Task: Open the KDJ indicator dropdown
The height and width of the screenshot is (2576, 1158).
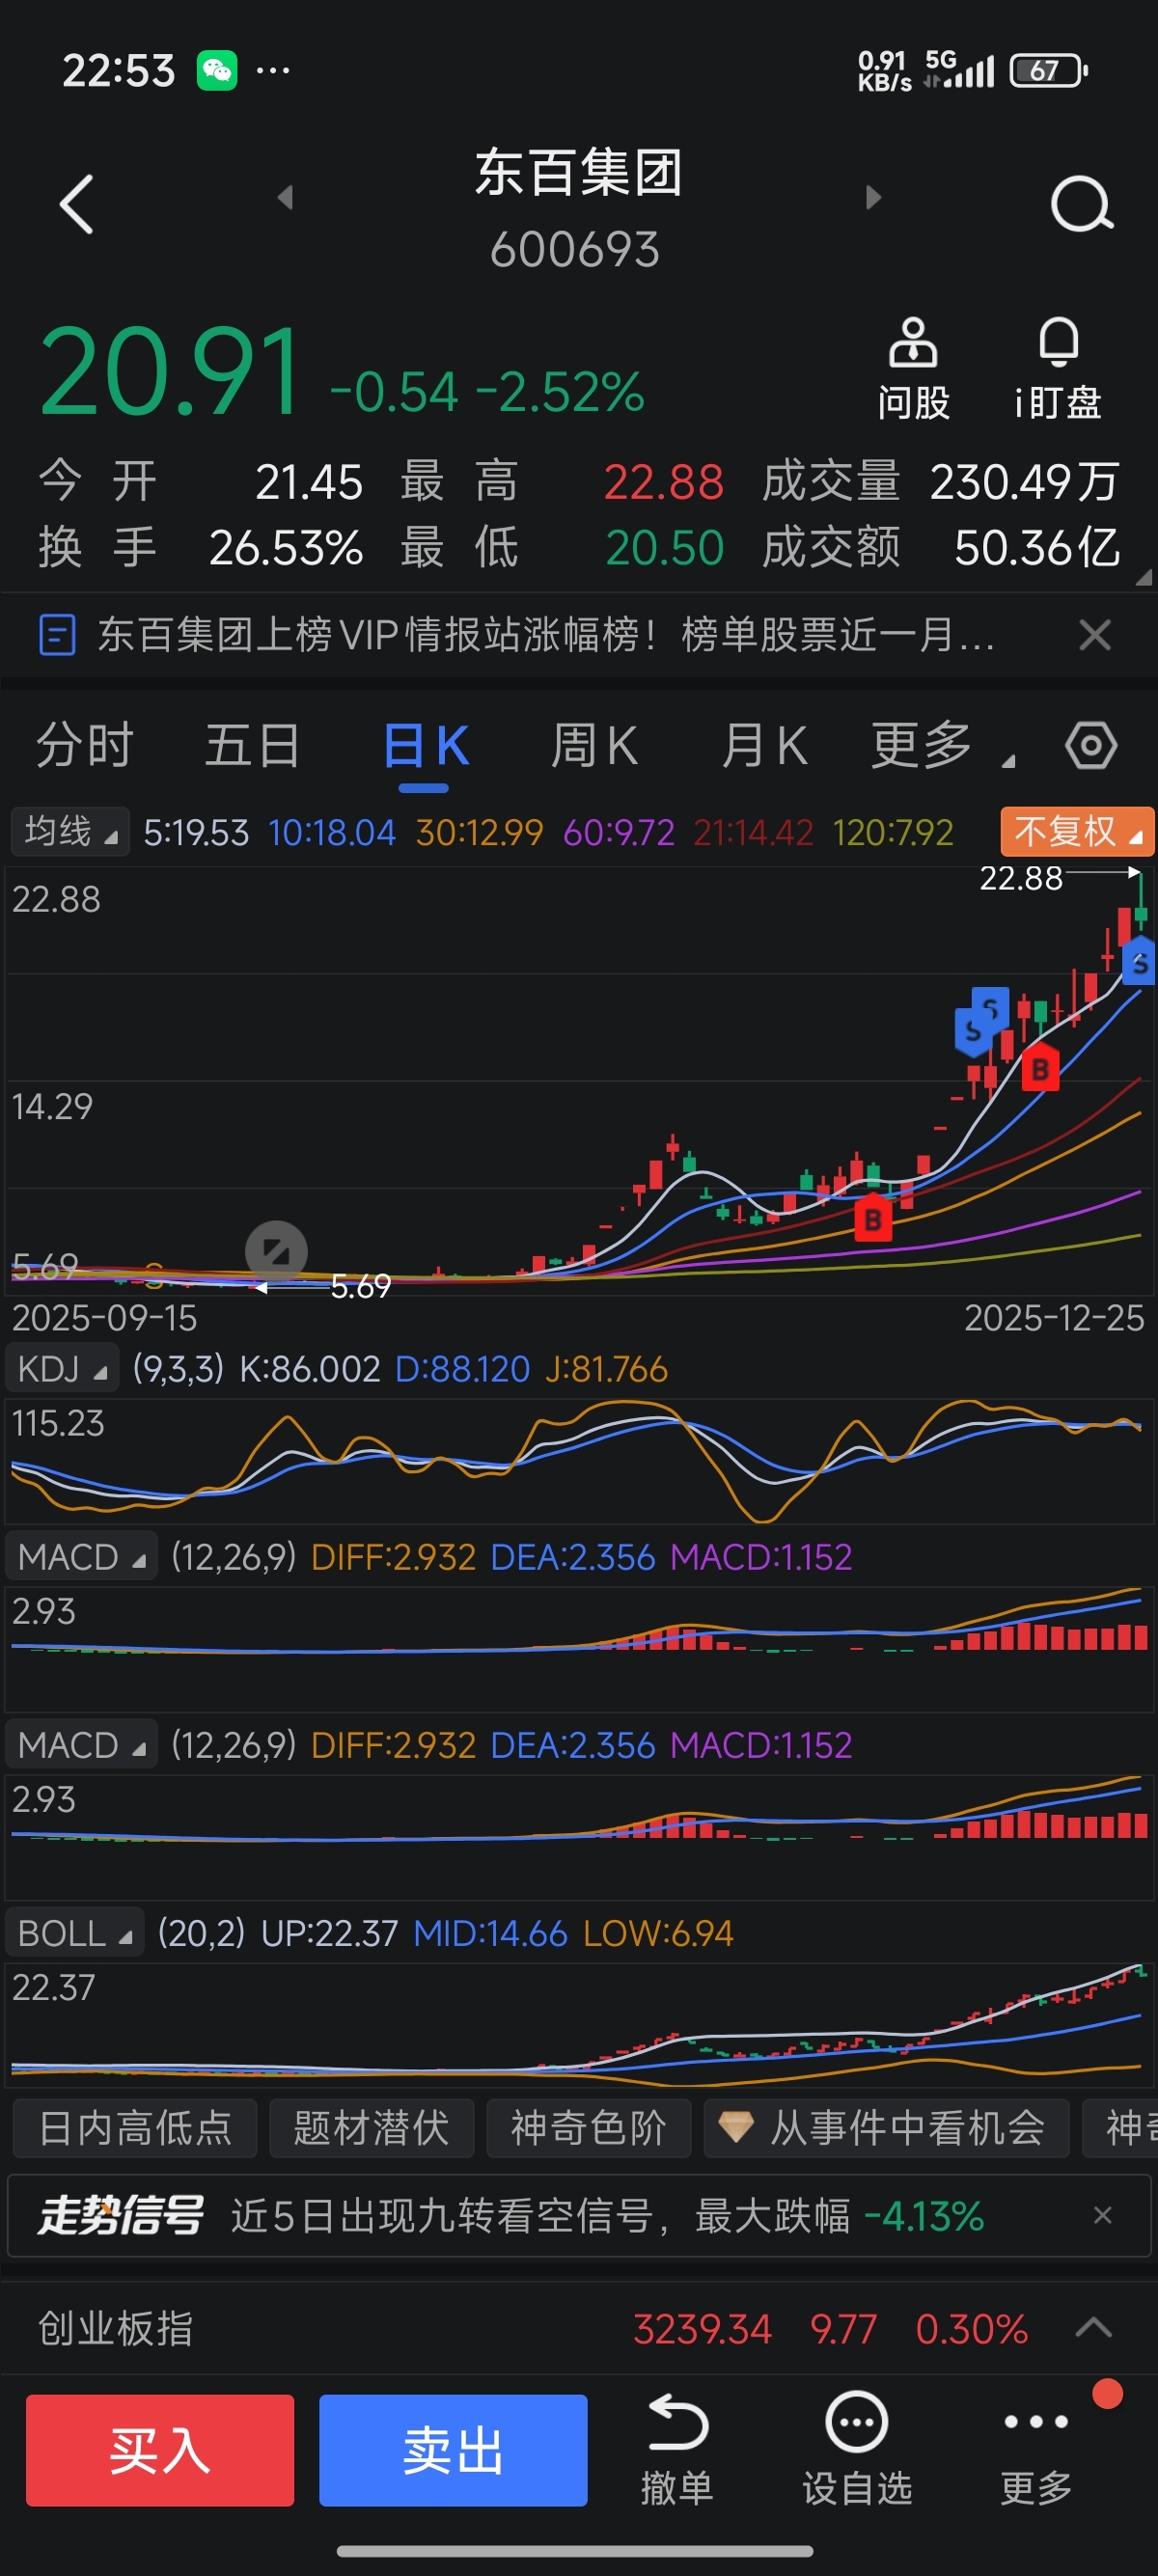Action: coord(62,1368)
